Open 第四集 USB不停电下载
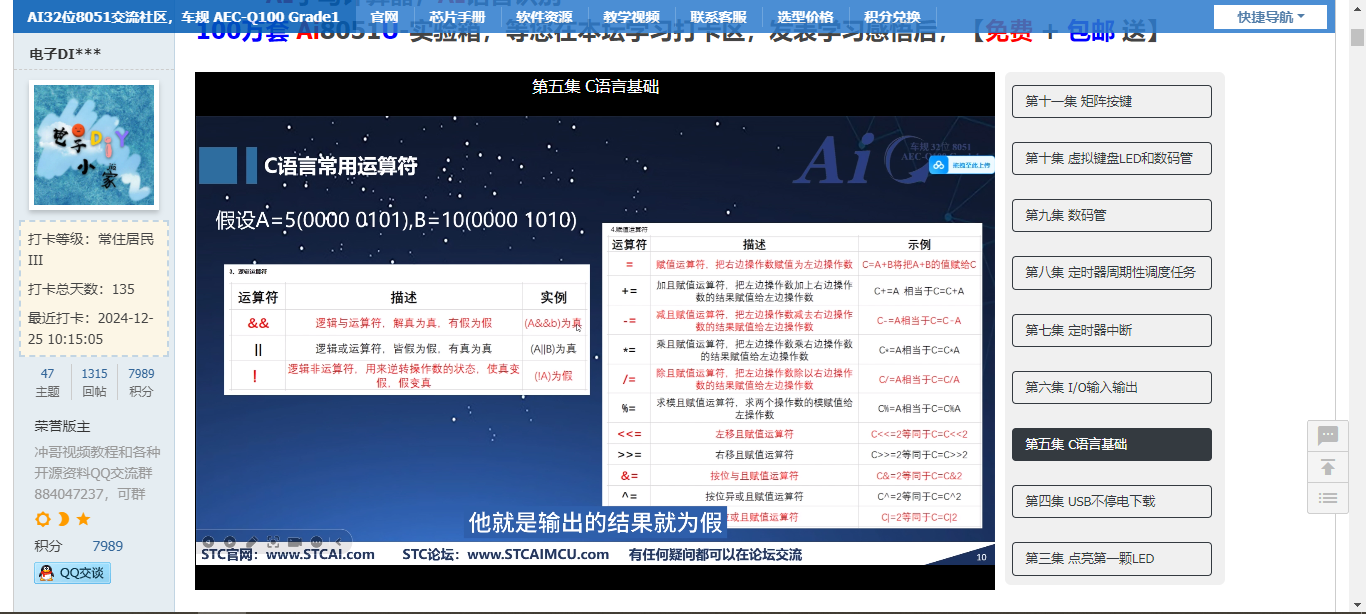Viewport: 1366px width, 614px height. (x=1112, y=501)
